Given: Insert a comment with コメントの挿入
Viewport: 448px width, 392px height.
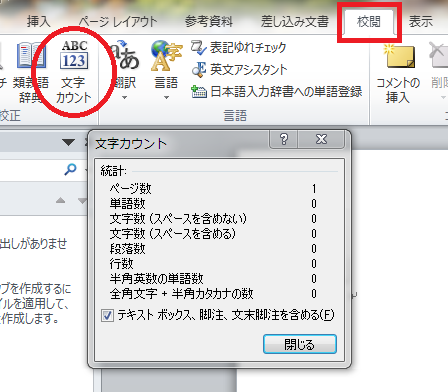Looking at the screenshot, I should pyautogui.click(x=398, y=74).
